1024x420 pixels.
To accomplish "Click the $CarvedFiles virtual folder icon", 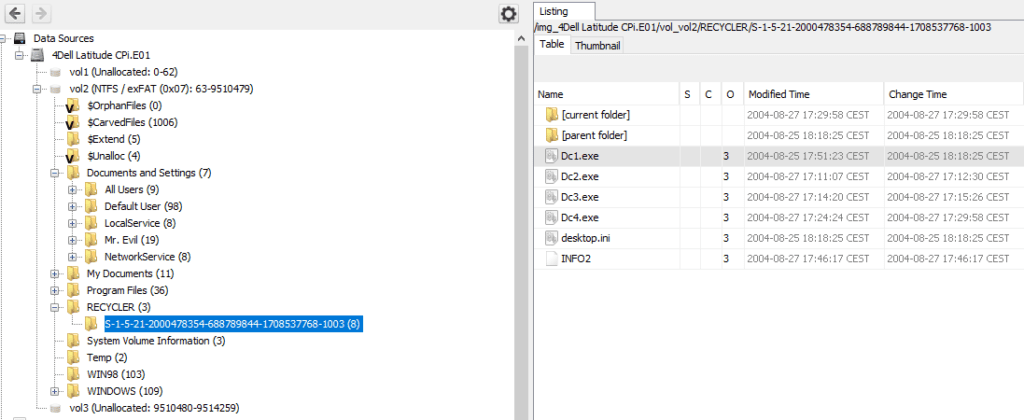I will pos(72,123).
